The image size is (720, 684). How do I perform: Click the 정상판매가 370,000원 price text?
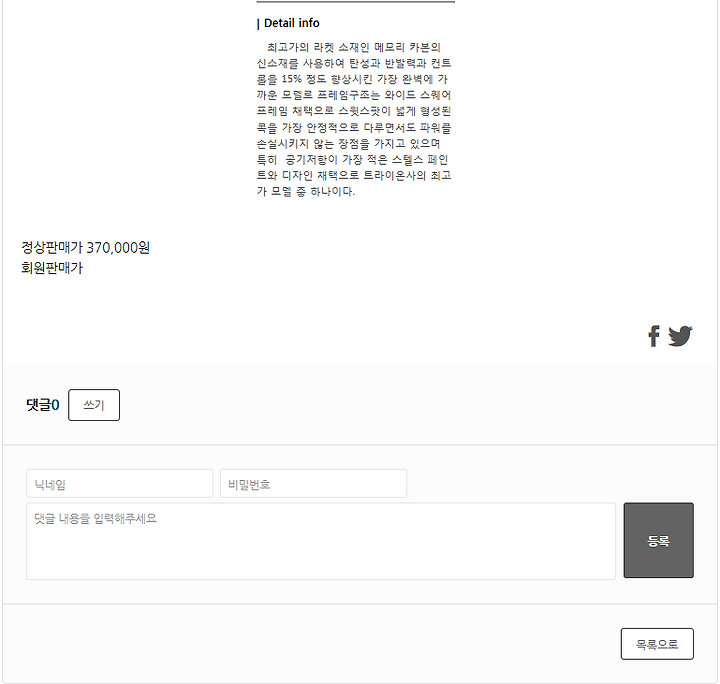click(x=85, y=248)
